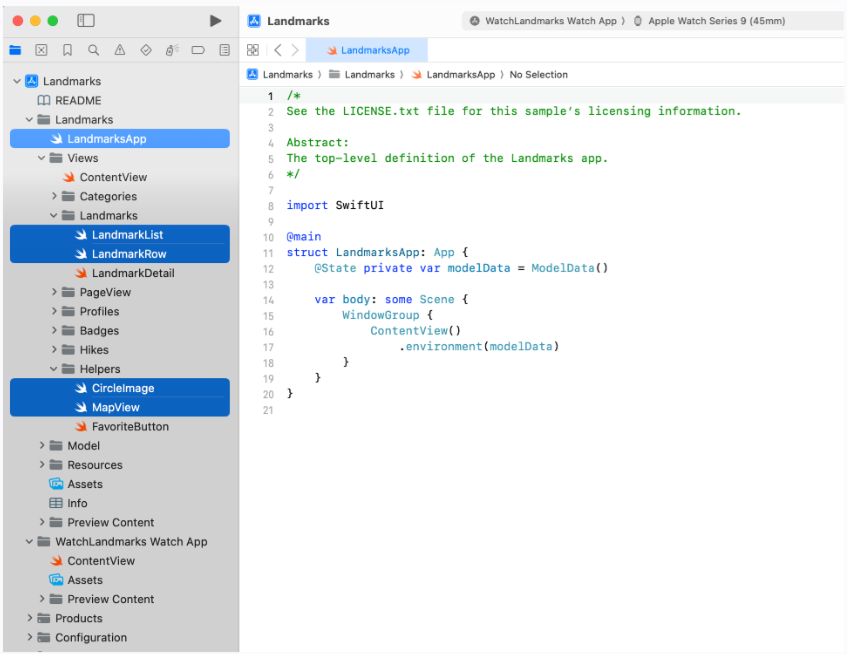Image resolution: width=847 pixels, height=654 pixels.
Task: Expand the Badges folder
Action: tap(54, 331)
